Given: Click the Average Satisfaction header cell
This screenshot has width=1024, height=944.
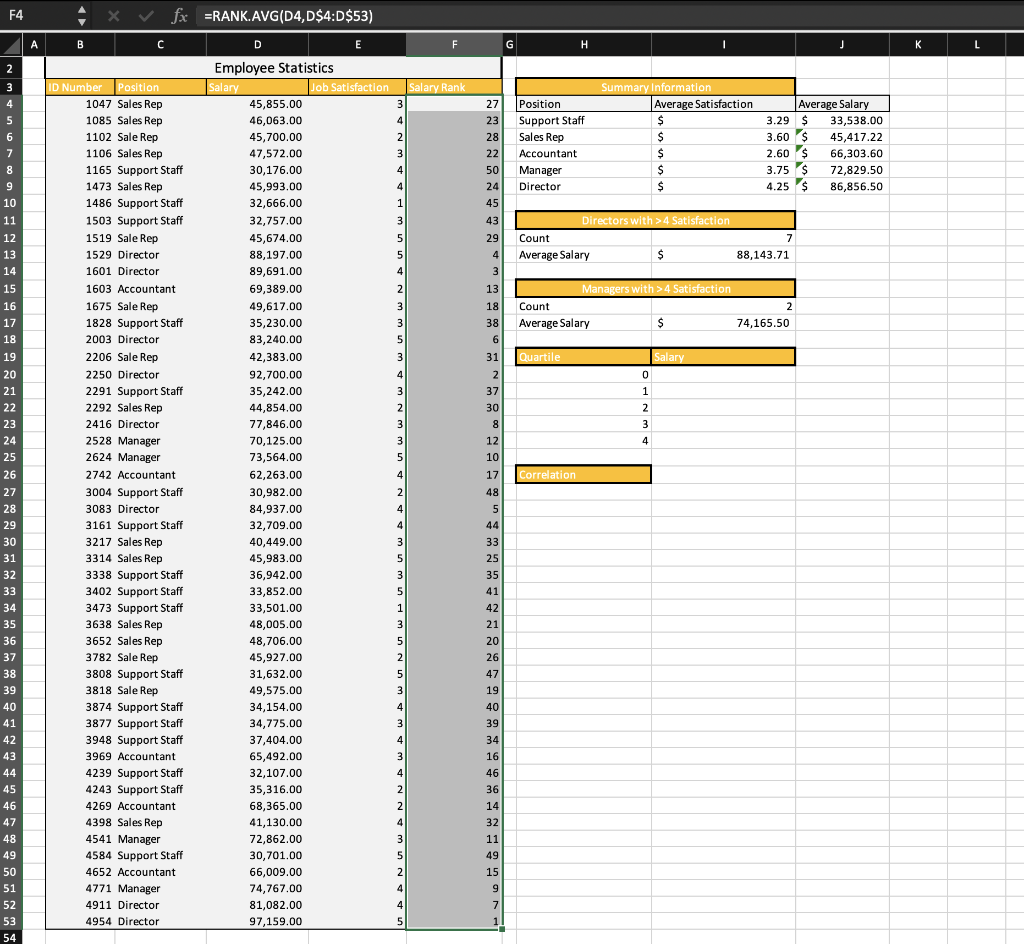Looking at the screenshot, I should coord(724,104).
